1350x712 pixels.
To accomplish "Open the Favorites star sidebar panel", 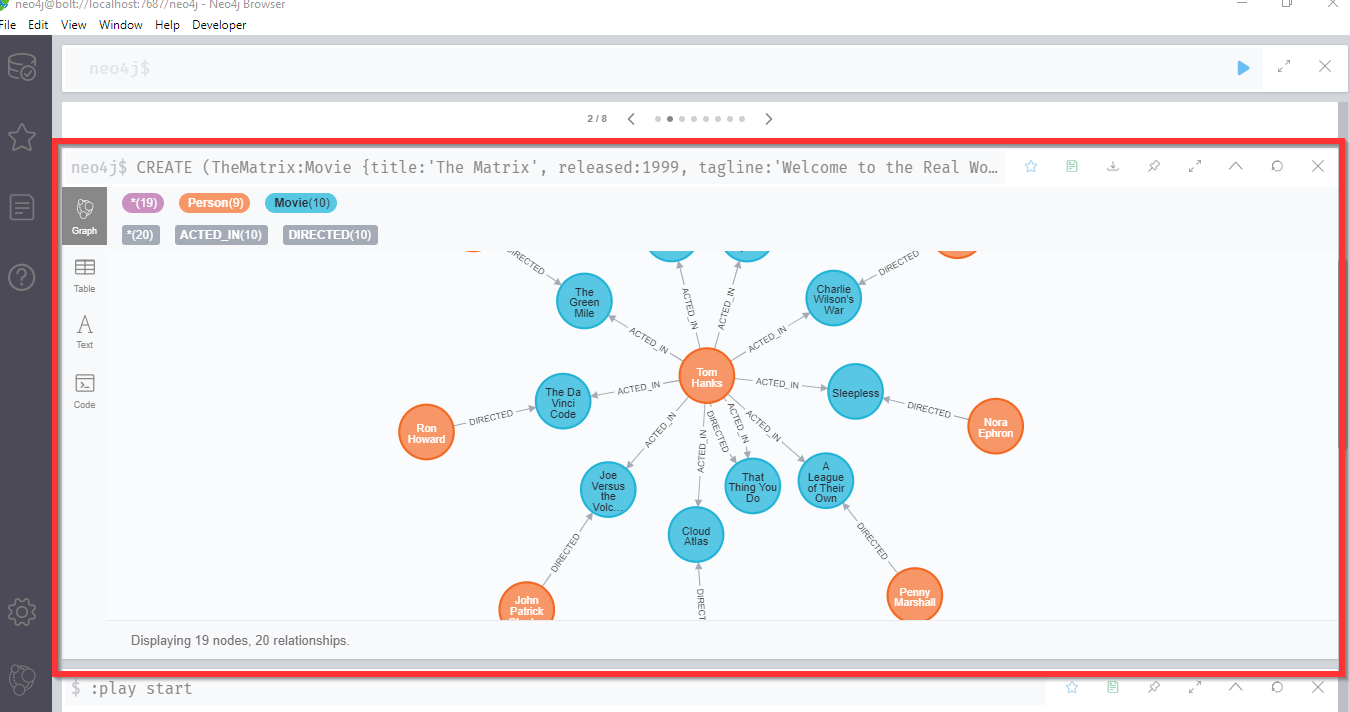I will click(x=22, y=137).
